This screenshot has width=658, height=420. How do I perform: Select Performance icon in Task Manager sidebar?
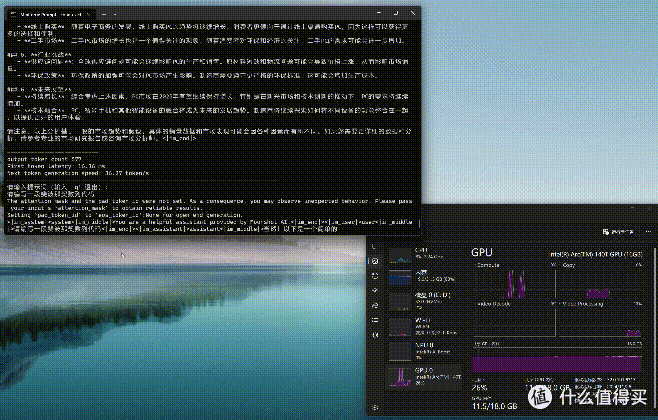click(x=375, y=261)
